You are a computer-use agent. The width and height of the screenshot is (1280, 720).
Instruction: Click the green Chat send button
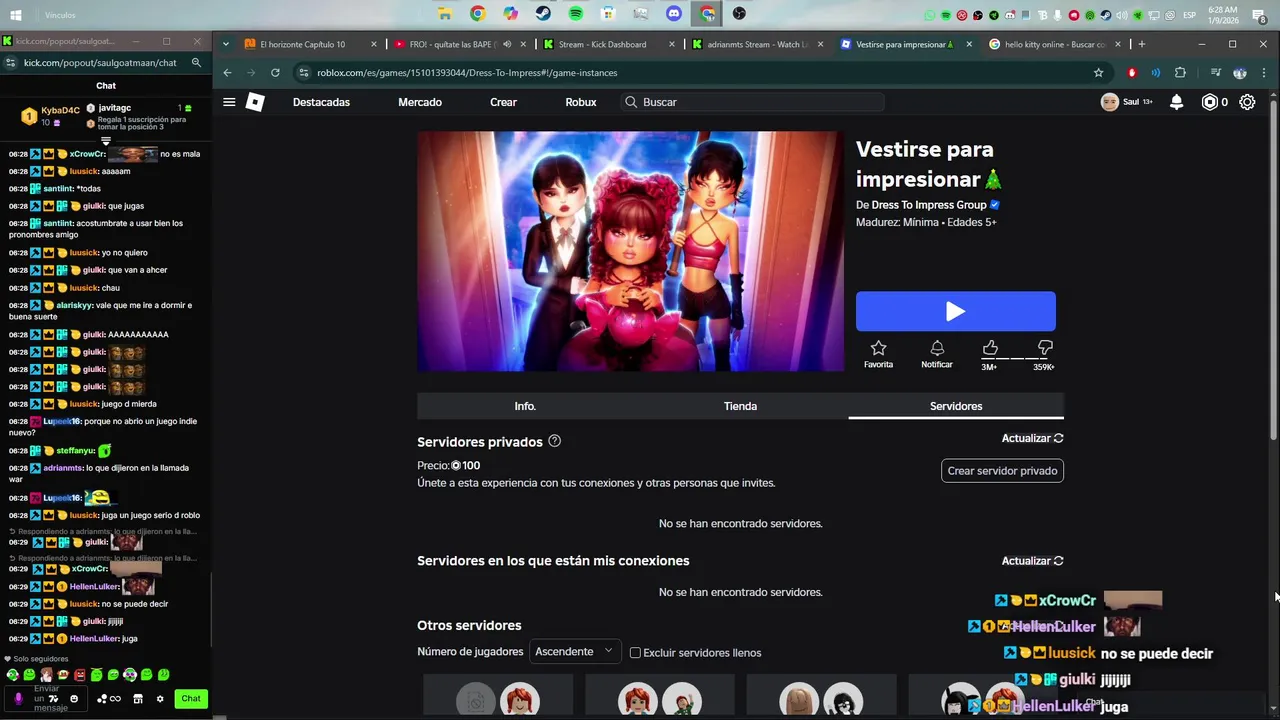191,699
